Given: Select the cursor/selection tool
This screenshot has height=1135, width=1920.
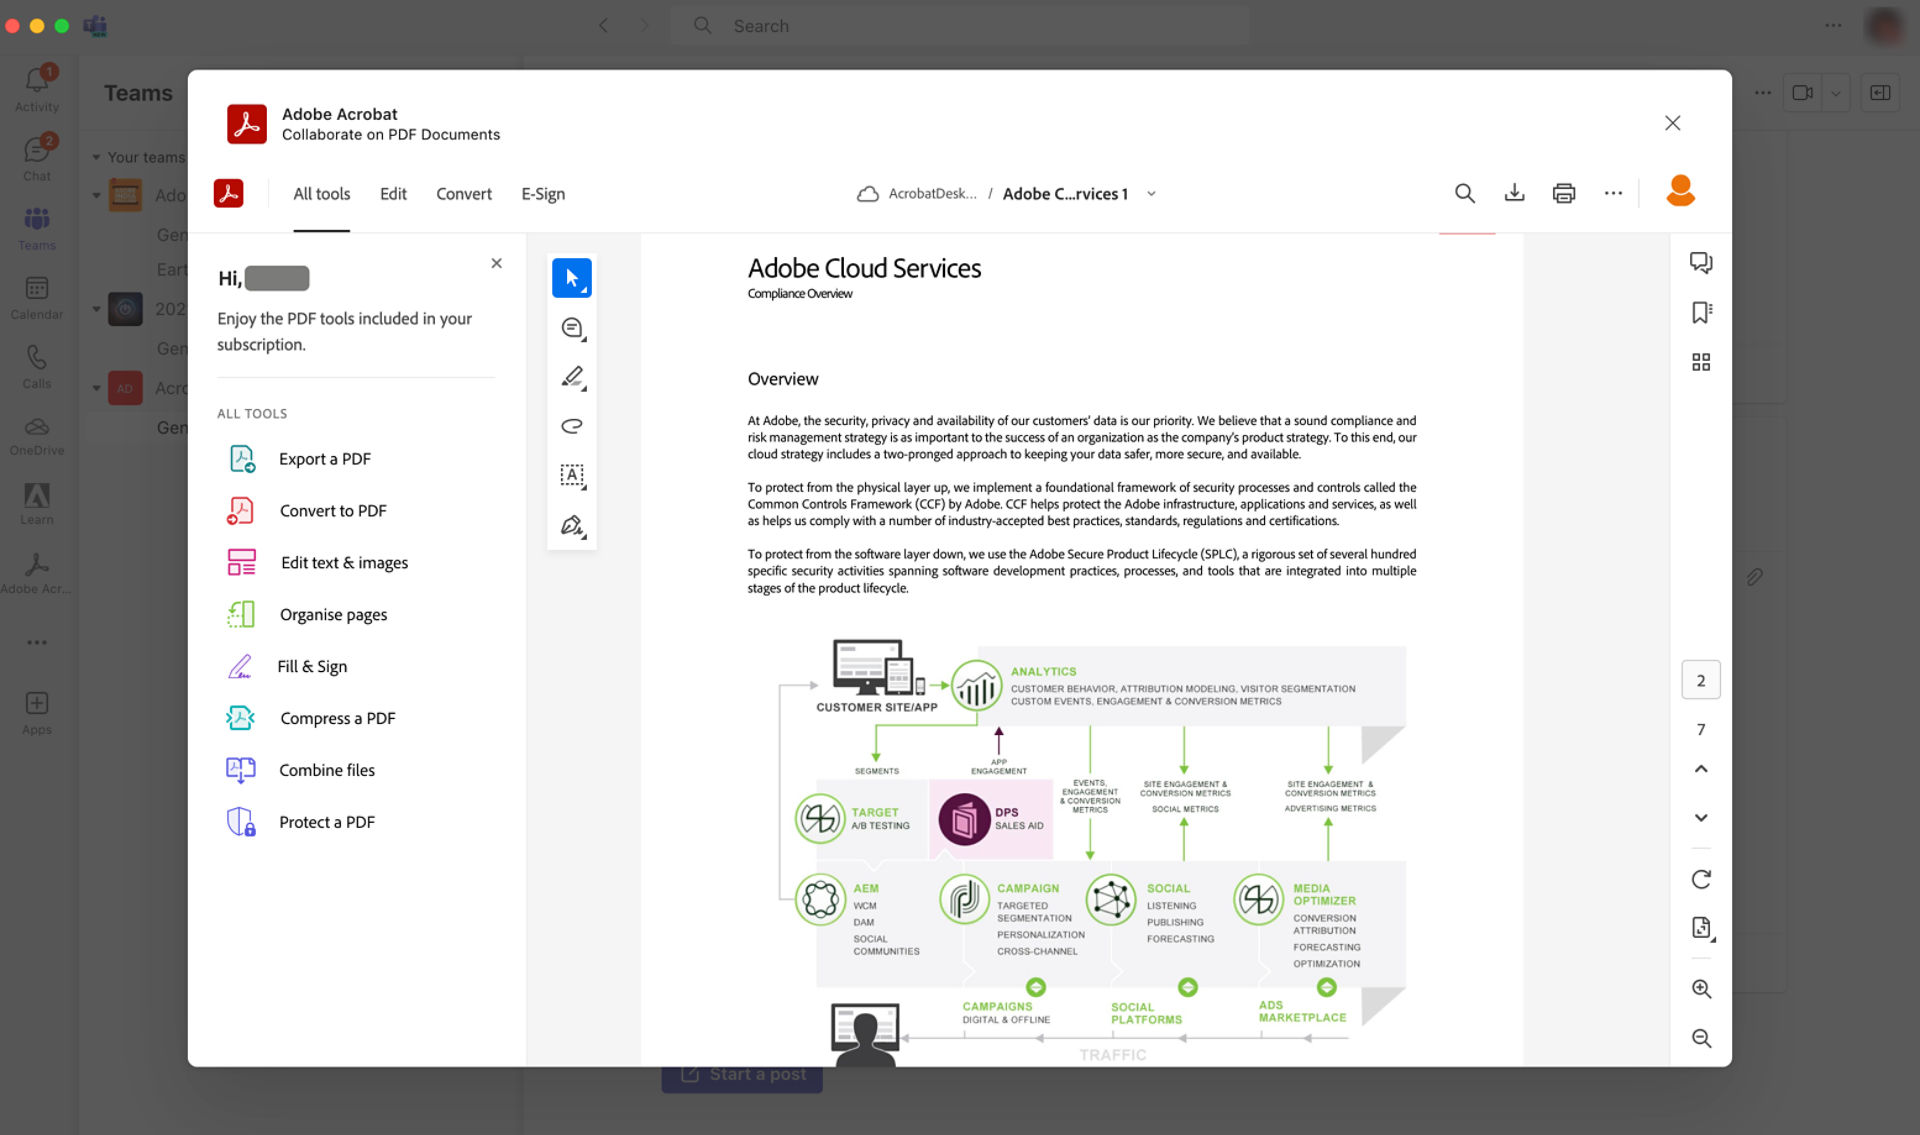Looking at the screenshot, I should pyautogui.click(x=570, y=278).
